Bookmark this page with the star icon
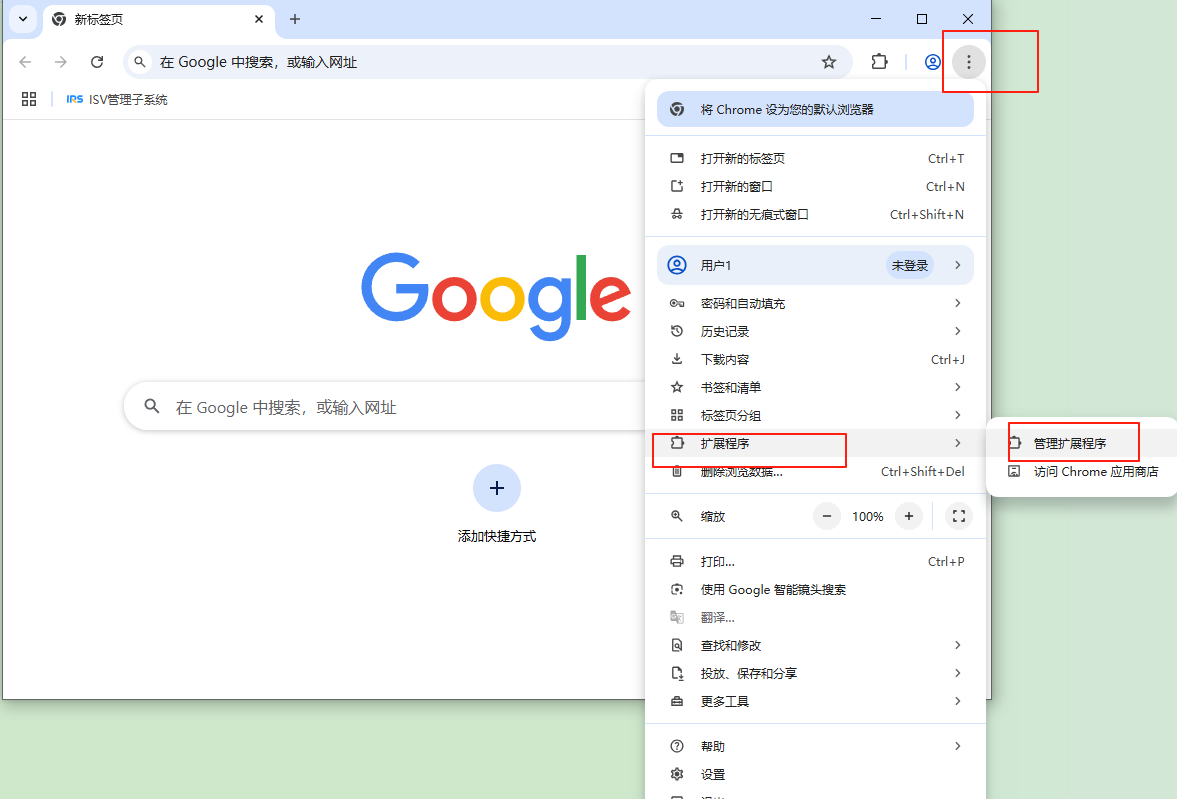Screen dimensions: 1177x799 point(829,62)
